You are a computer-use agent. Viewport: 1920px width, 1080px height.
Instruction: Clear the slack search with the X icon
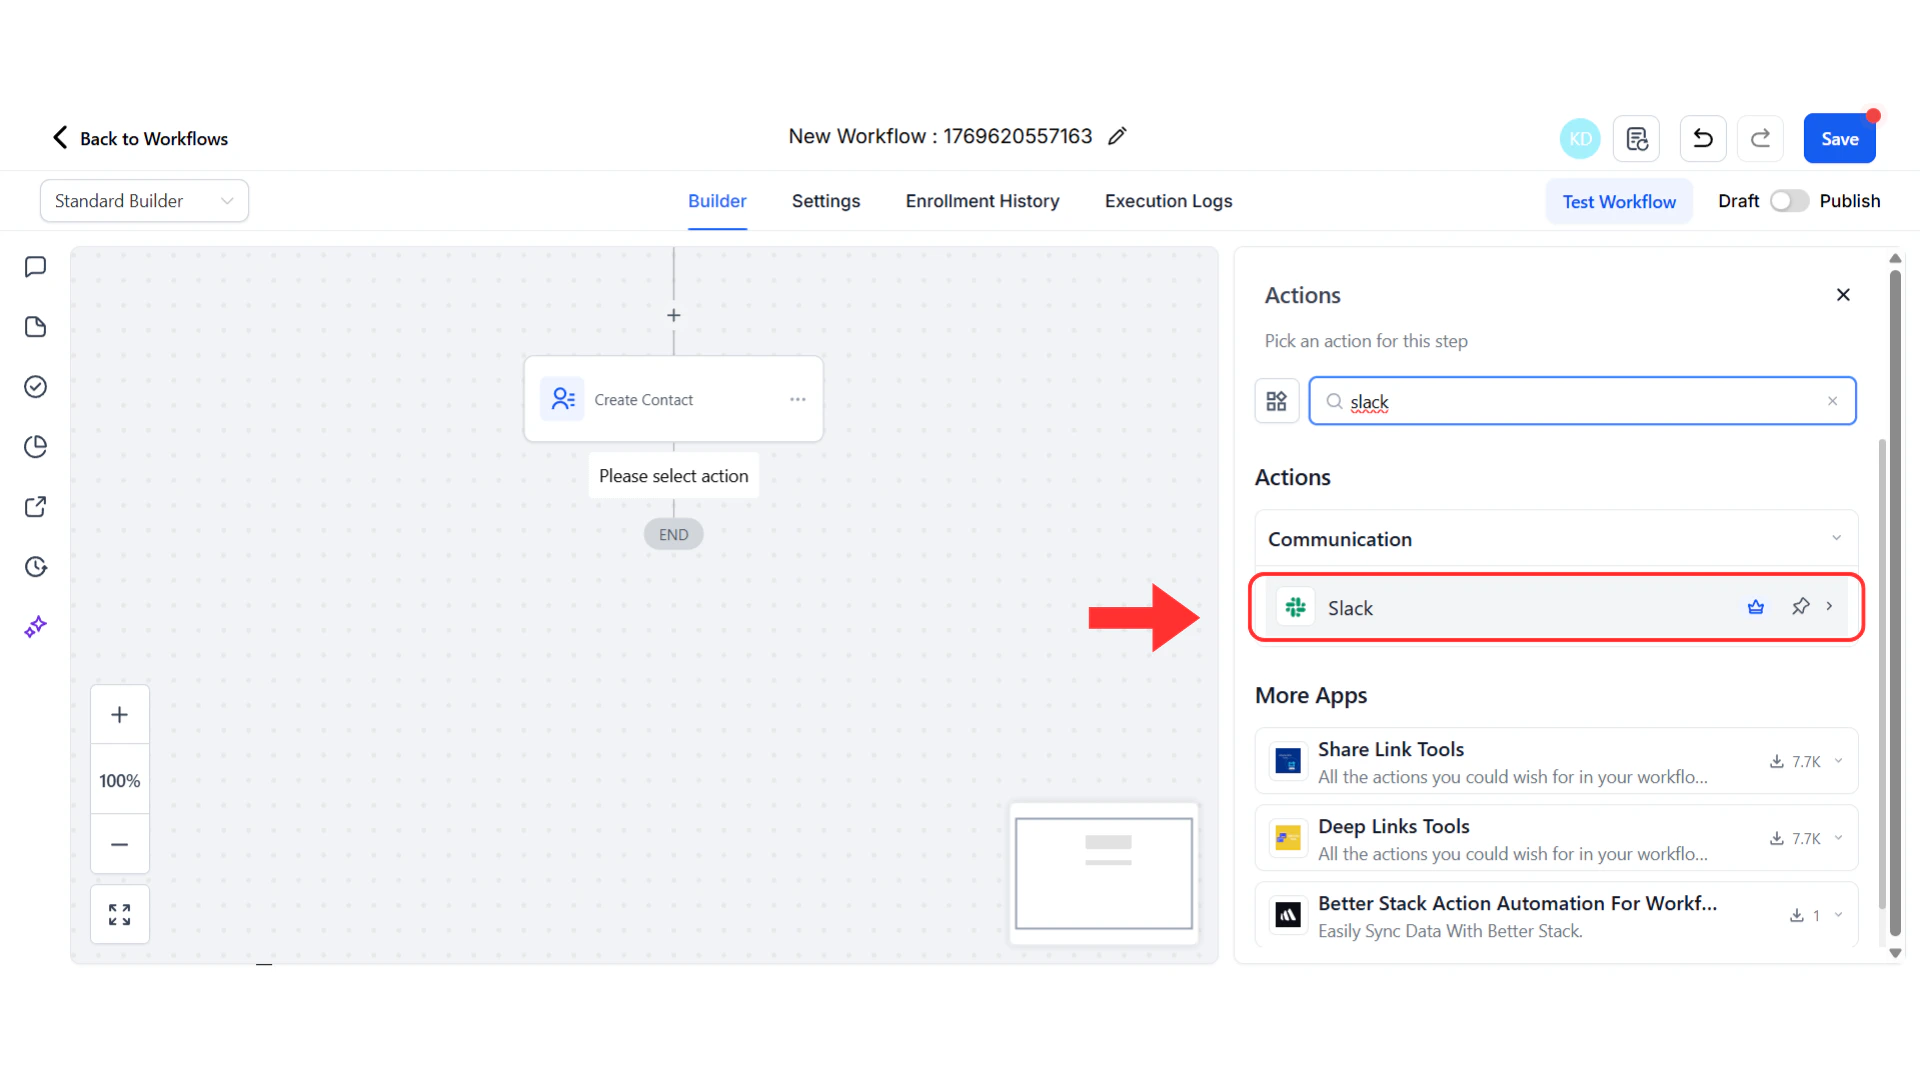click(1832, 400)
